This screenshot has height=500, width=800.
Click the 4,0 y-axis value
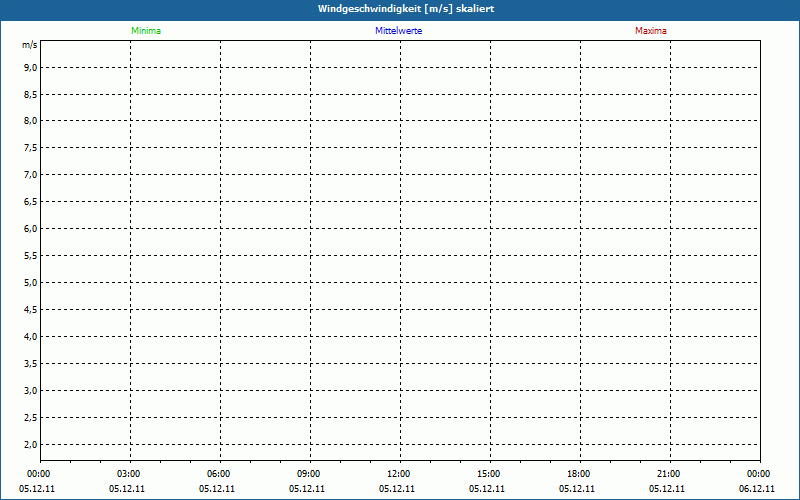[x=31, y=337]
